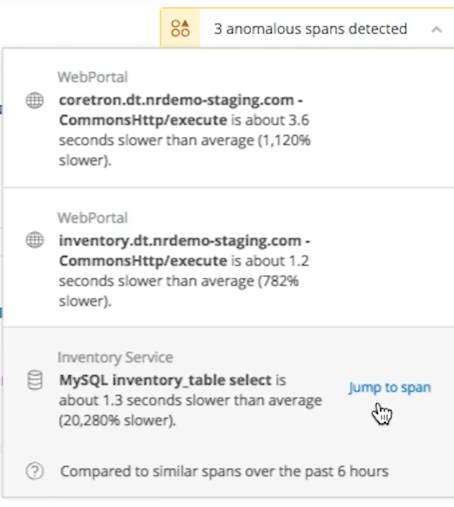Click the second WebPortal service label
454x507 pixels.
pos(93,218)
